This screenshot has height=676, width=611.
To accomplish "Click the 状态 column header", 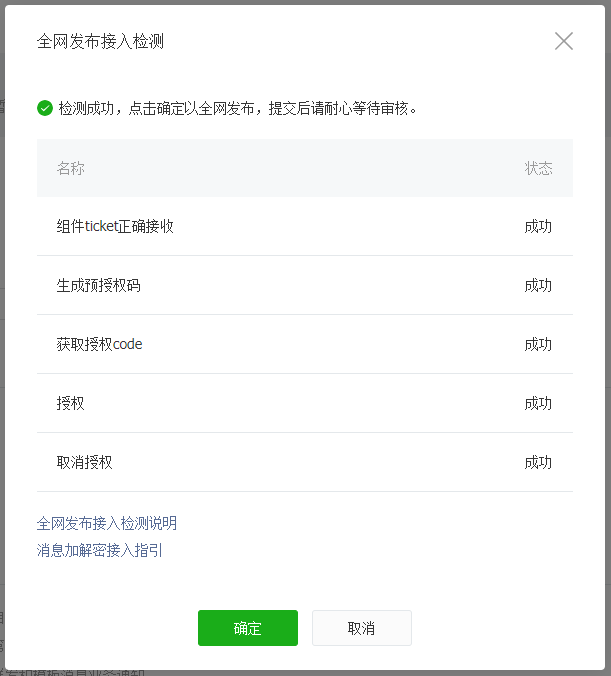I will pyautogui.click(x=538, y=168).
